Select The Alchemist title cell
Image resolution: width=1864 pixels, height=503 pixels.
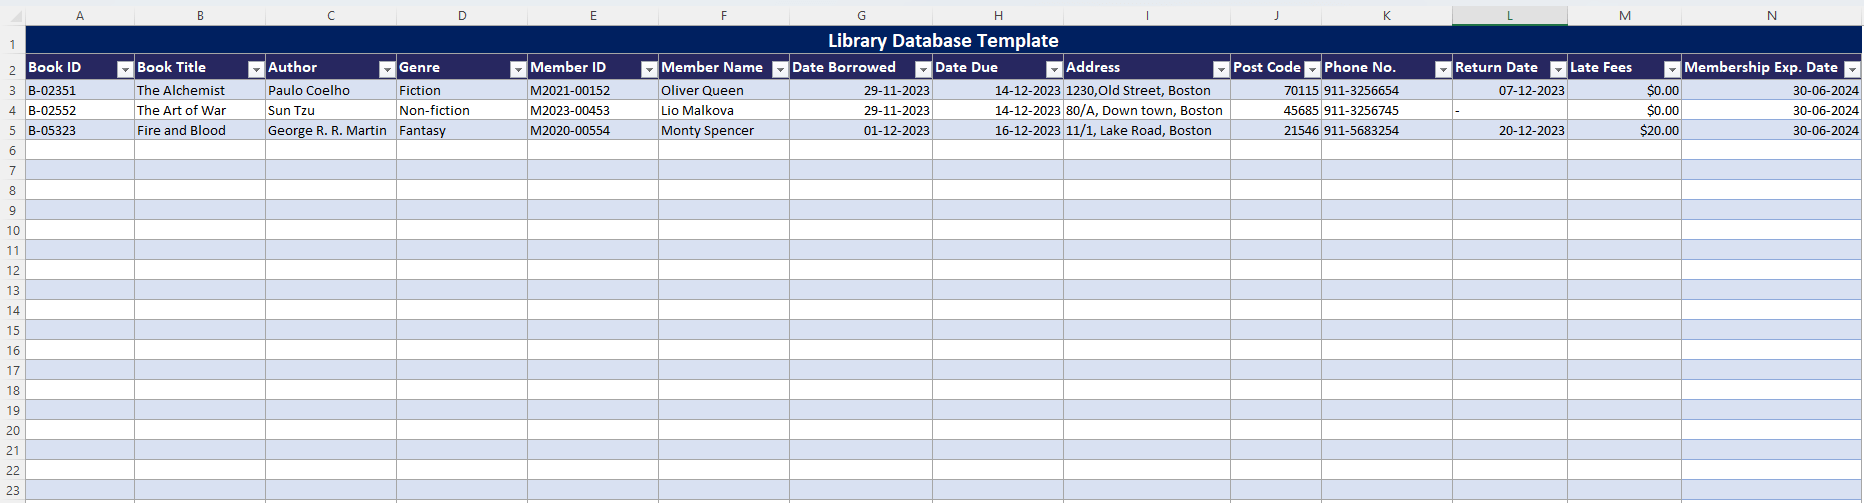coord(200,90)
